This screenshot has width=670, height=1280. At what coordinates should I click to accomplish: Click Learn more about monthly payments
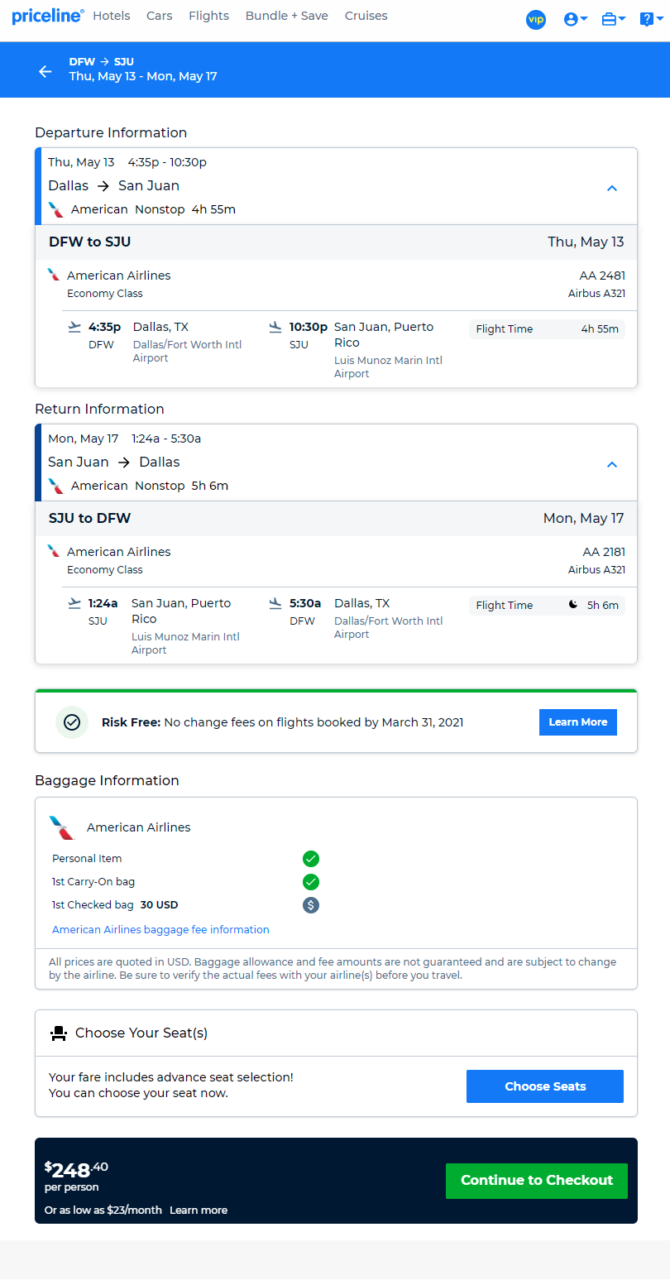[x=198, y=1210]
